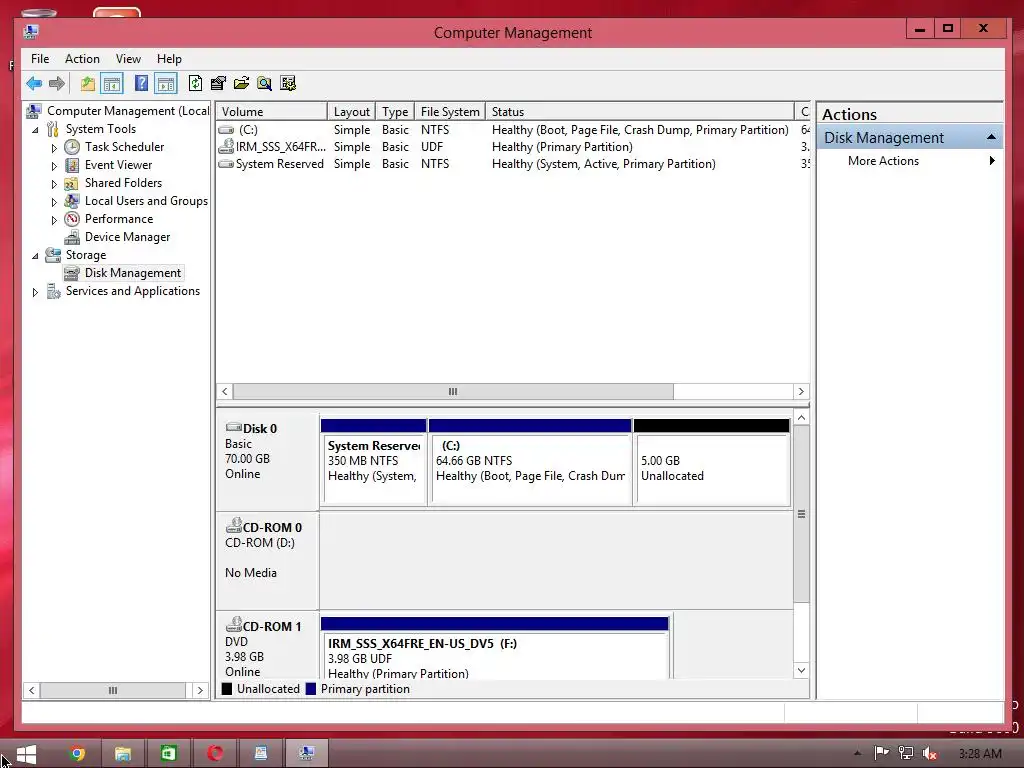This screenshot has height=768, width=1024.
Task: Click the disk view scroll up arrow
Action: (801, 417)
